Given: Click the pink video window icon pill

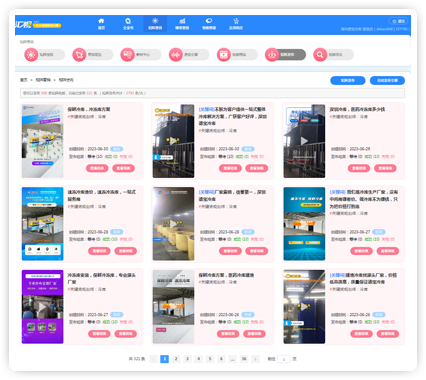Looking at the screenshot, I should (x=237, y=55).
